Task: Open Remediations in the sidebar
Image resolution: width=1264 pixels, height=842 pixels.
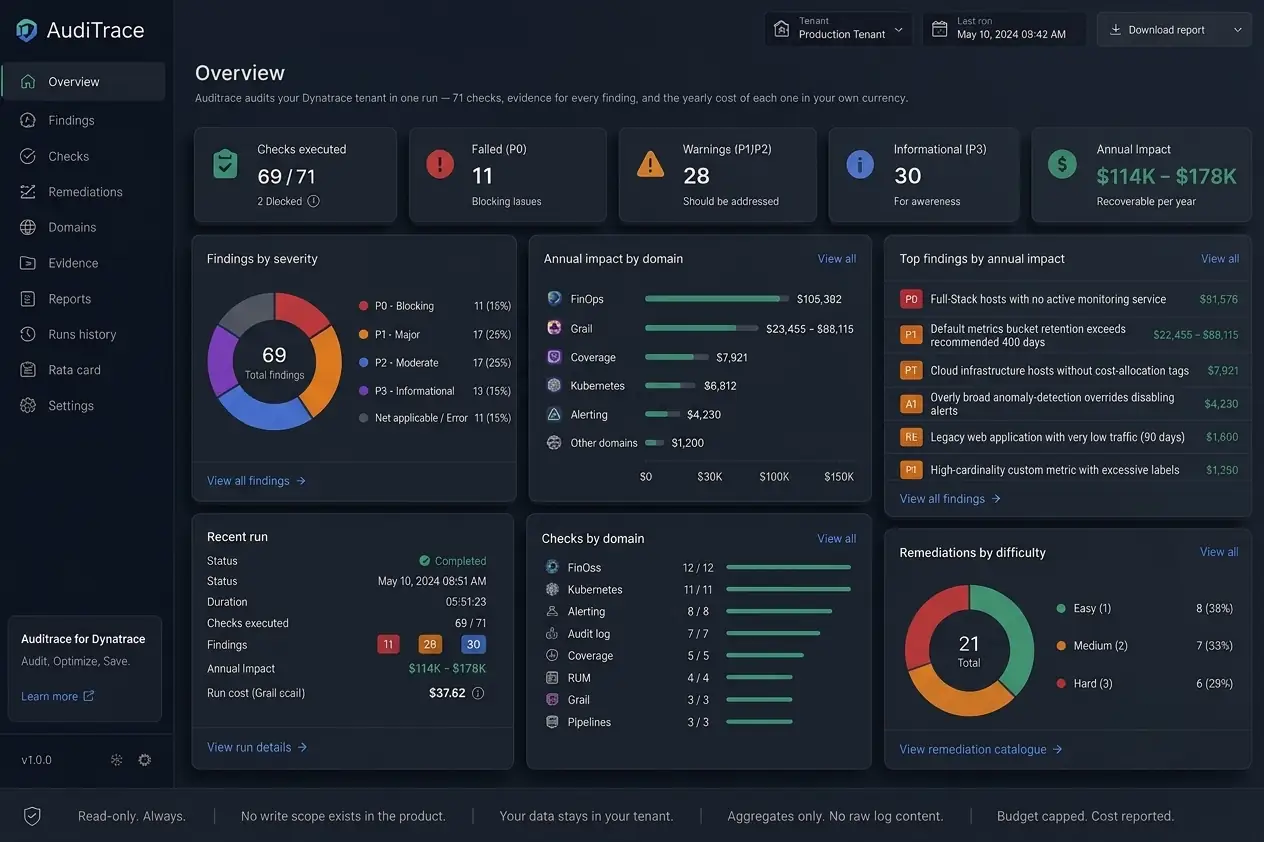Action: pyautogui.click(x=83, y=192)
